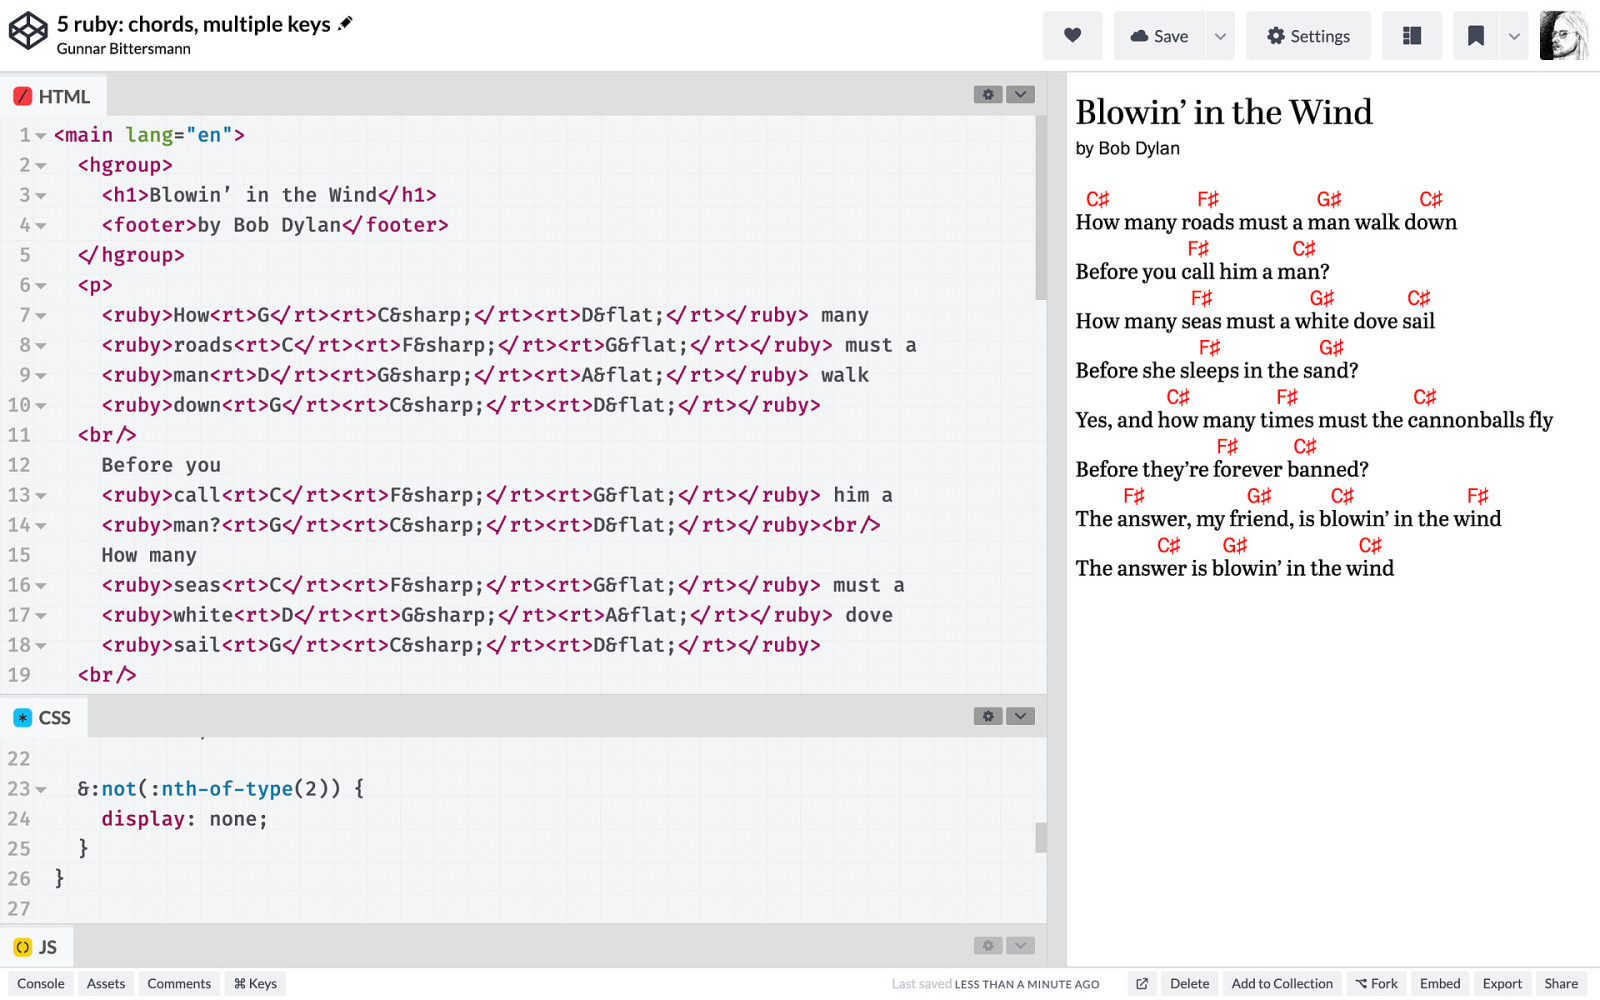This screenshot has height=1000, width=1600.
Task: Love this pen with heart button
Action: pyautogui.click(x=1072, y=36)
